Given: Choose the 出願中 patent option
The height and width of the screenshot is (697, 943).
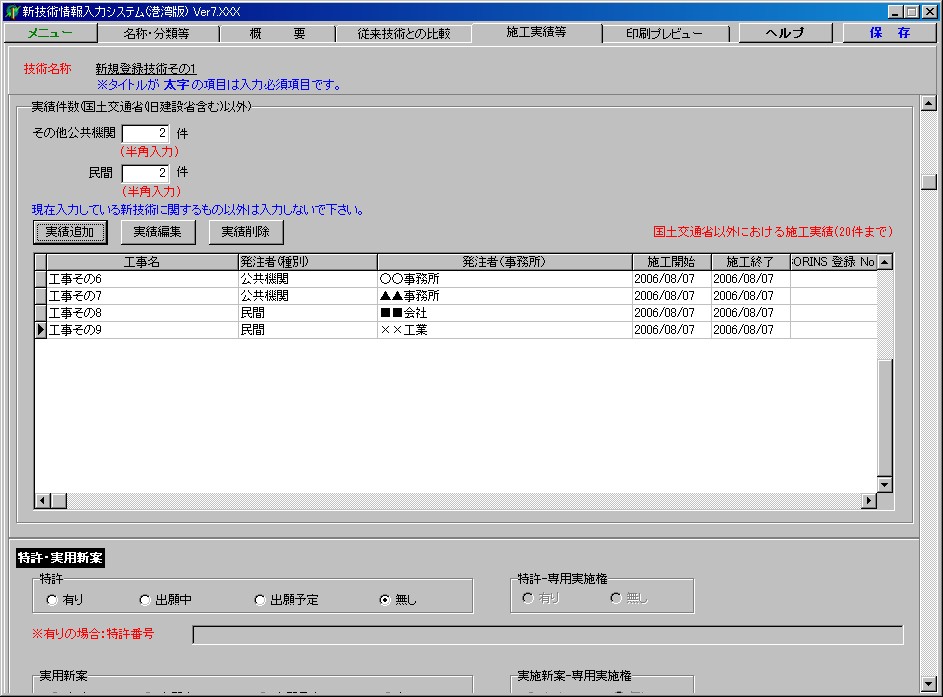Looking at the screenshot, I should pyautogui.click(x=146, y=600).
